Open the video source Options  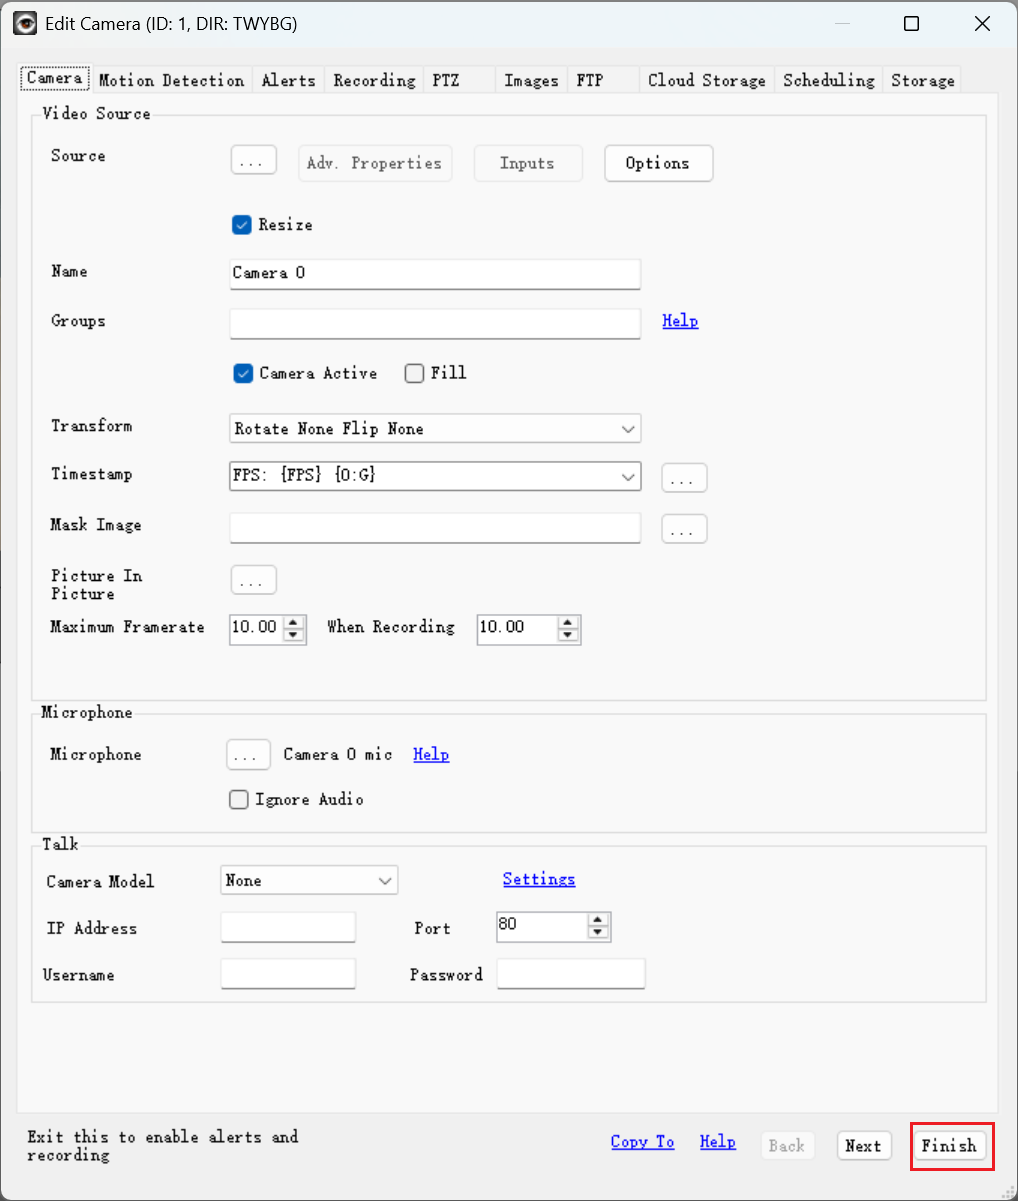[x=658, y=163]
